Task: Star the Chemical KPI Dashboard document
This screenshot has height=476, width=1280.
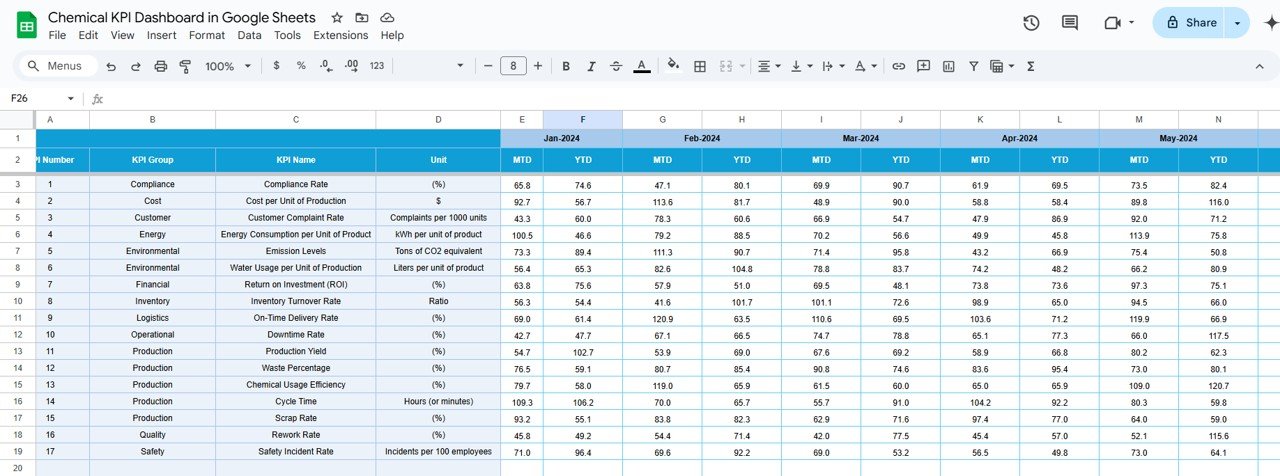Action: 337,18
